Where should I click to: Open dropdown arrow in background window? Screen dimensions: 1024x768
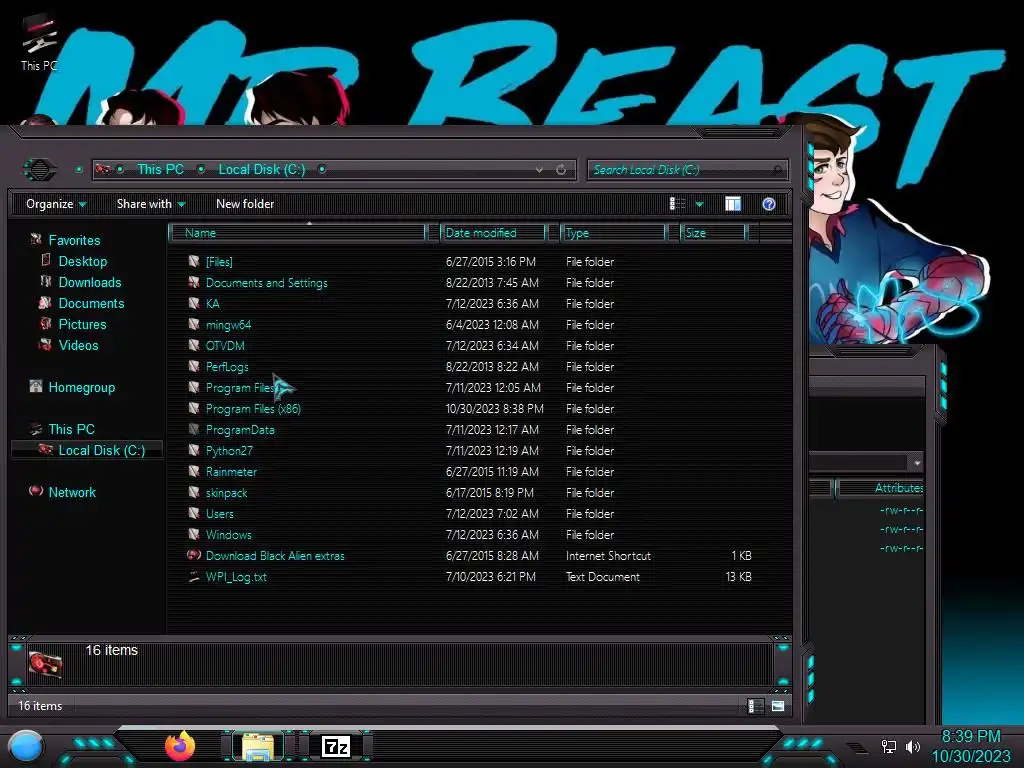tap(917, 462)
